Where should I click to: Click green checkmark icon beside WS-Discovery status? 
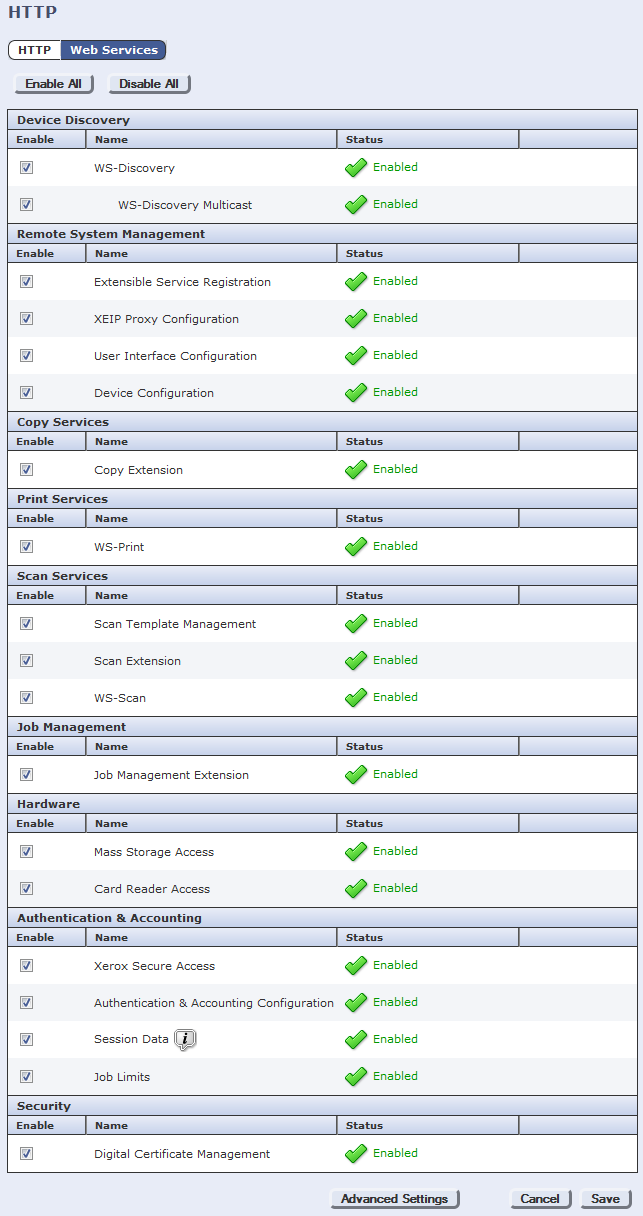click(x=356, y=168)
